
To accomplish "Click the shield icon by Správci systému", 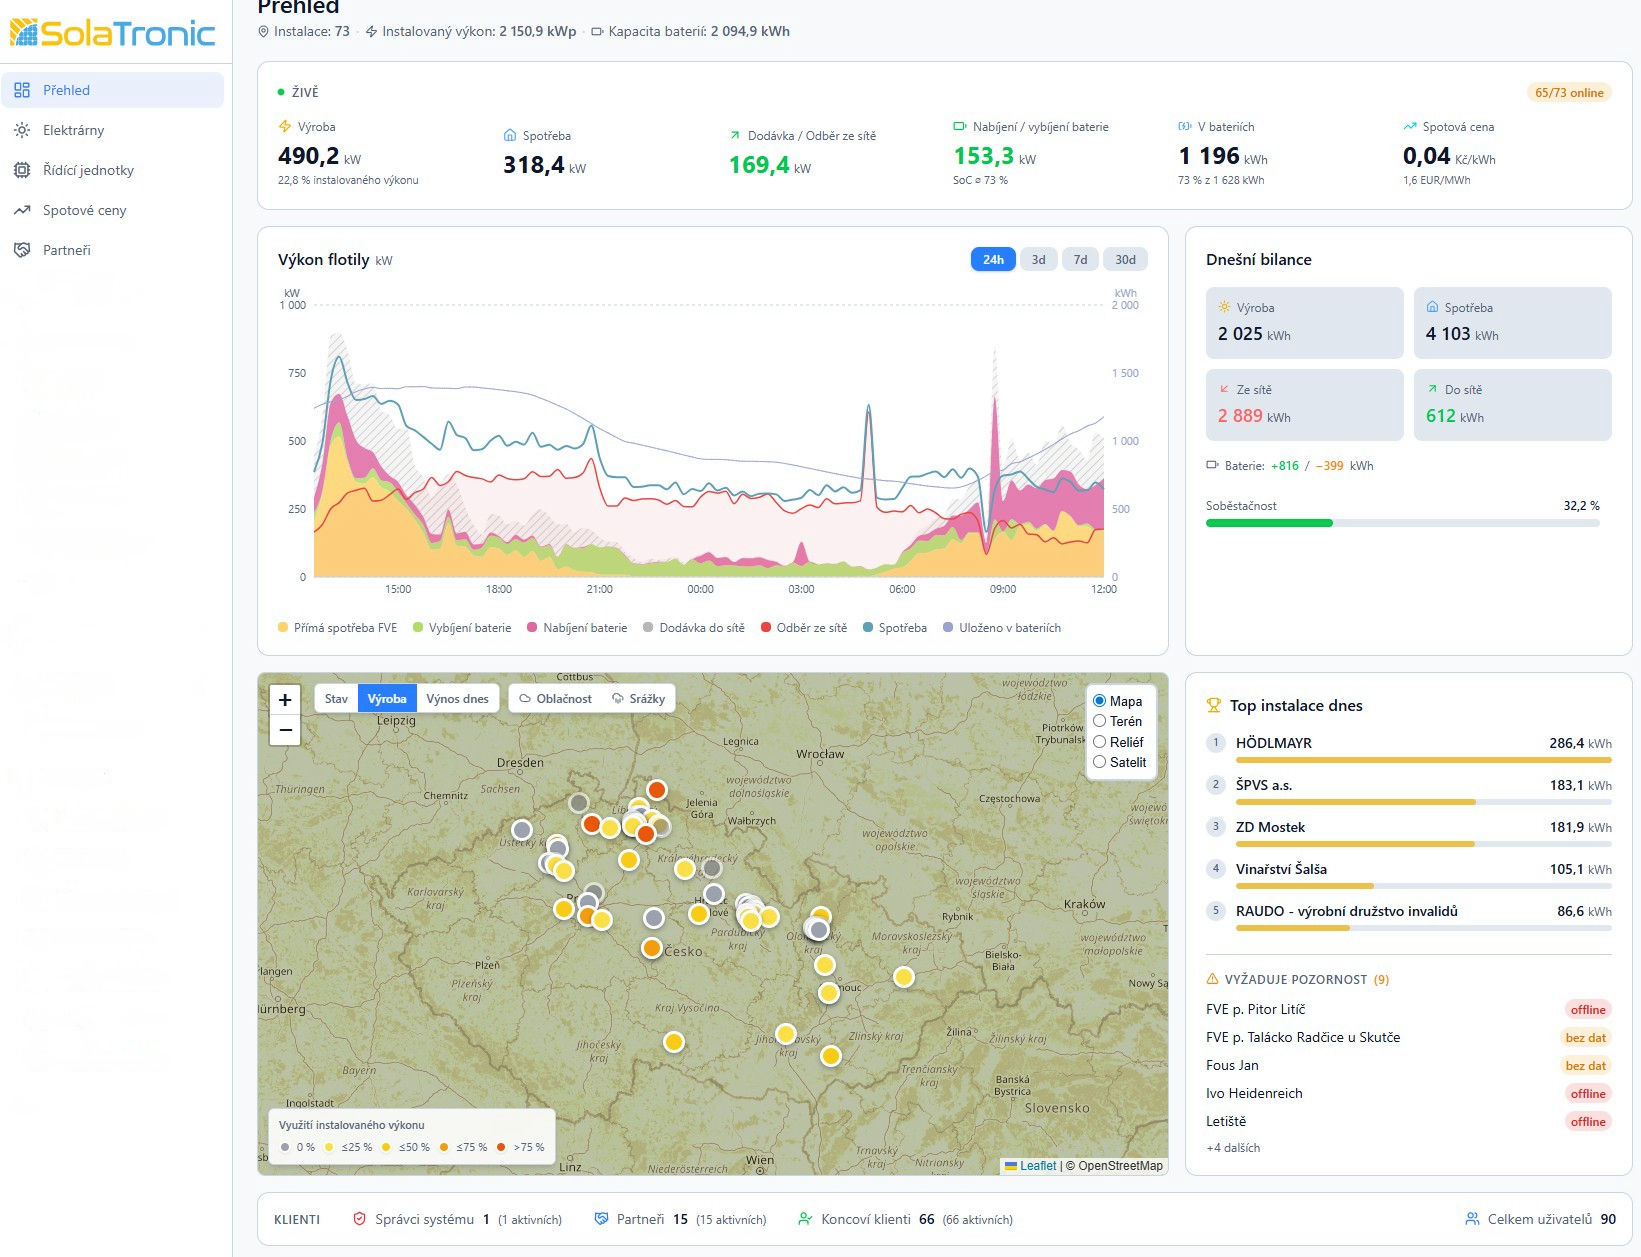I will 359,1219.
